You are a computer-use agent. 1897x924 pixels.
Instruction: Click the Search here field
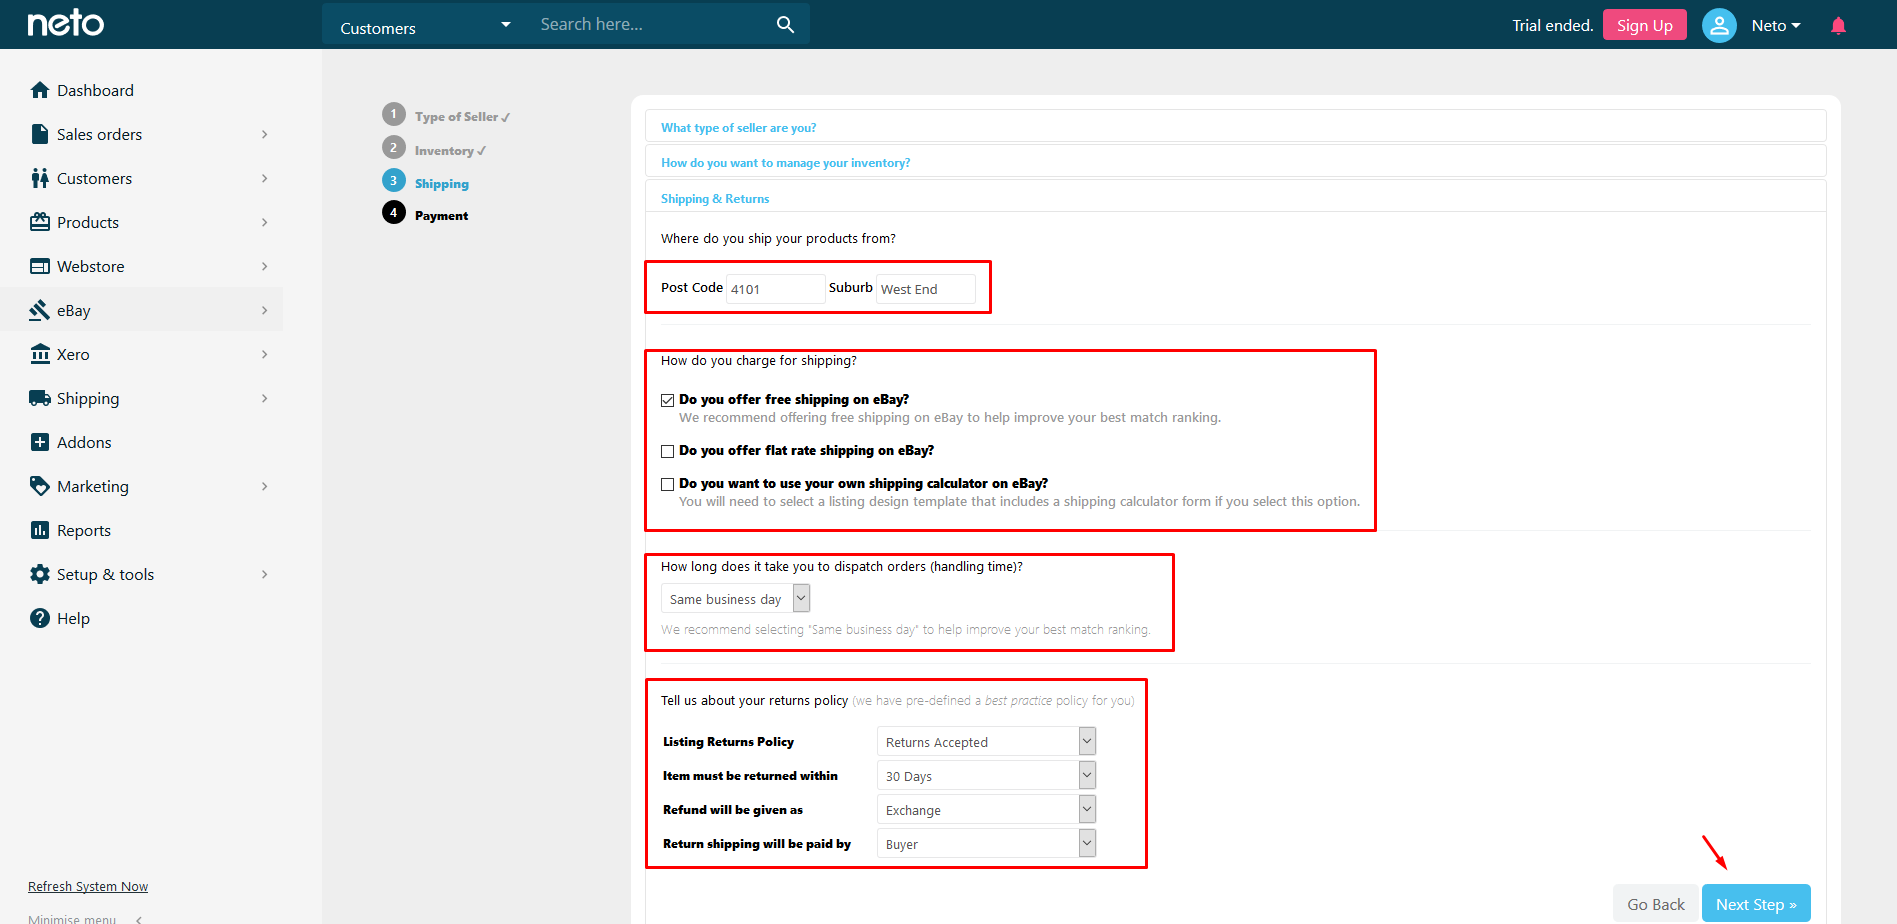point(650,24)
